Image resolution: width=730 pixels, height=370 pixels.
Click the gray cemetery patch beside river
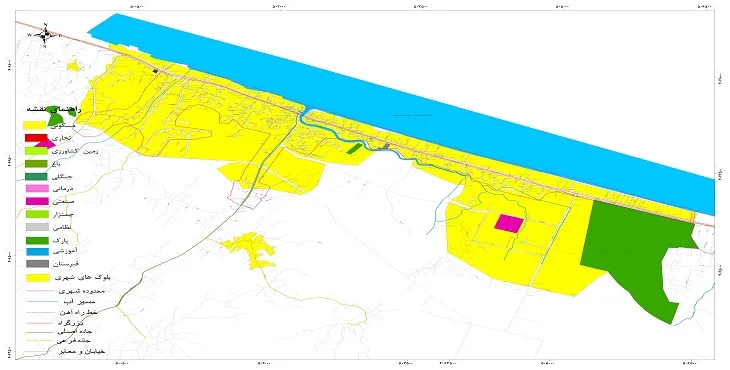(x=385, y=147)
